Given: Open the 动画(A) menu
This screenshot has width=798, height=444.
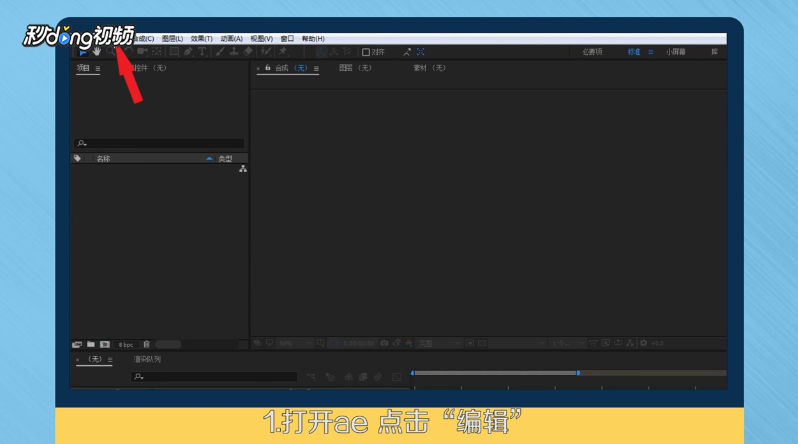Looking at the screenshot, I should point(231,39).
